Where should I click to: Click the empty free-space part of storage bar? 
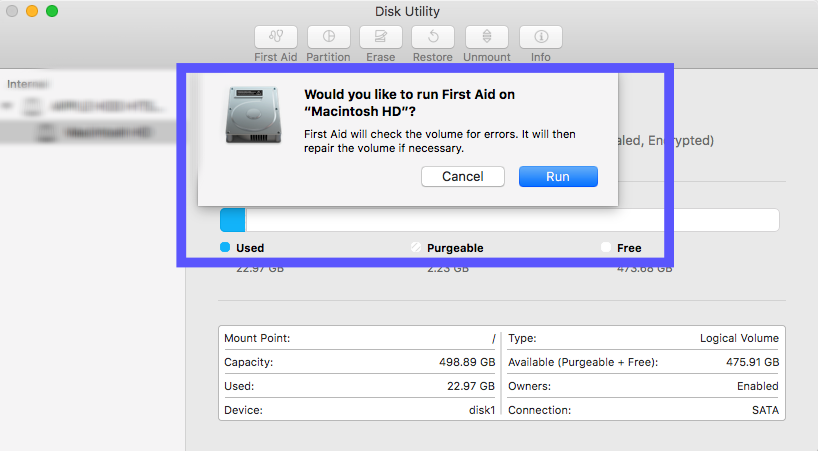click(512, 220)
